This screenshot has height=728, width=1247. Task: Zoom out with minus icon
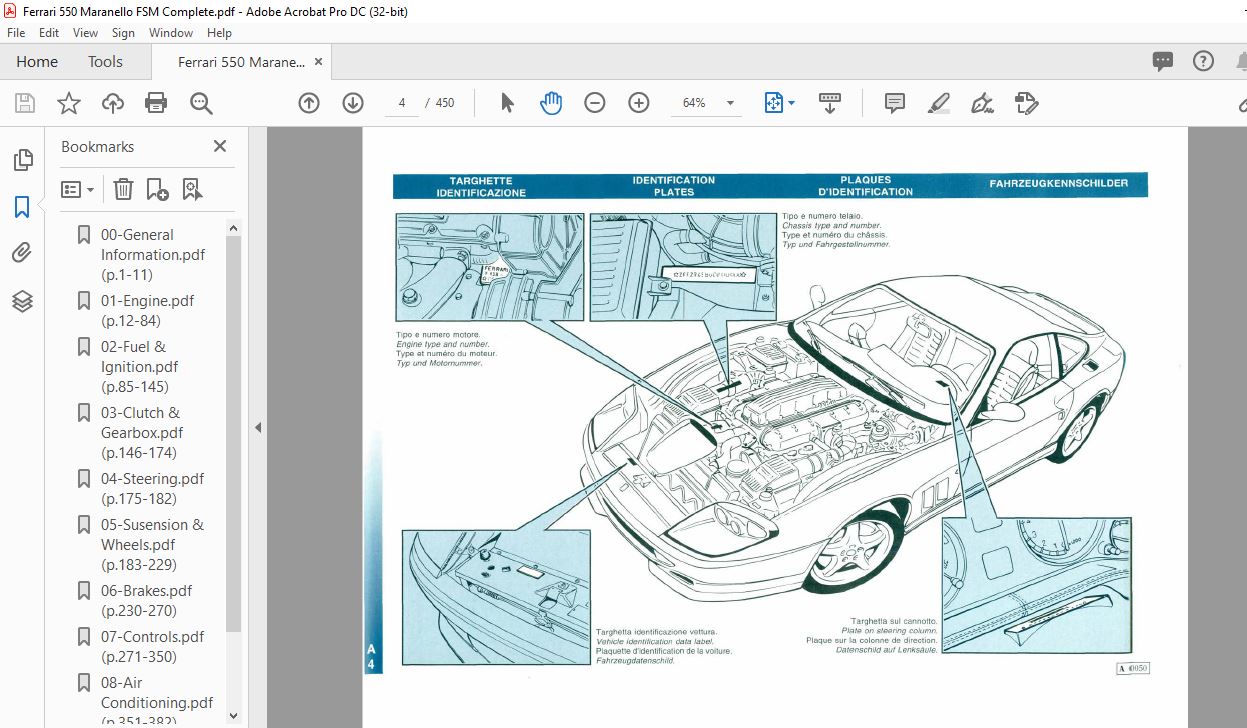pos(595,103)
